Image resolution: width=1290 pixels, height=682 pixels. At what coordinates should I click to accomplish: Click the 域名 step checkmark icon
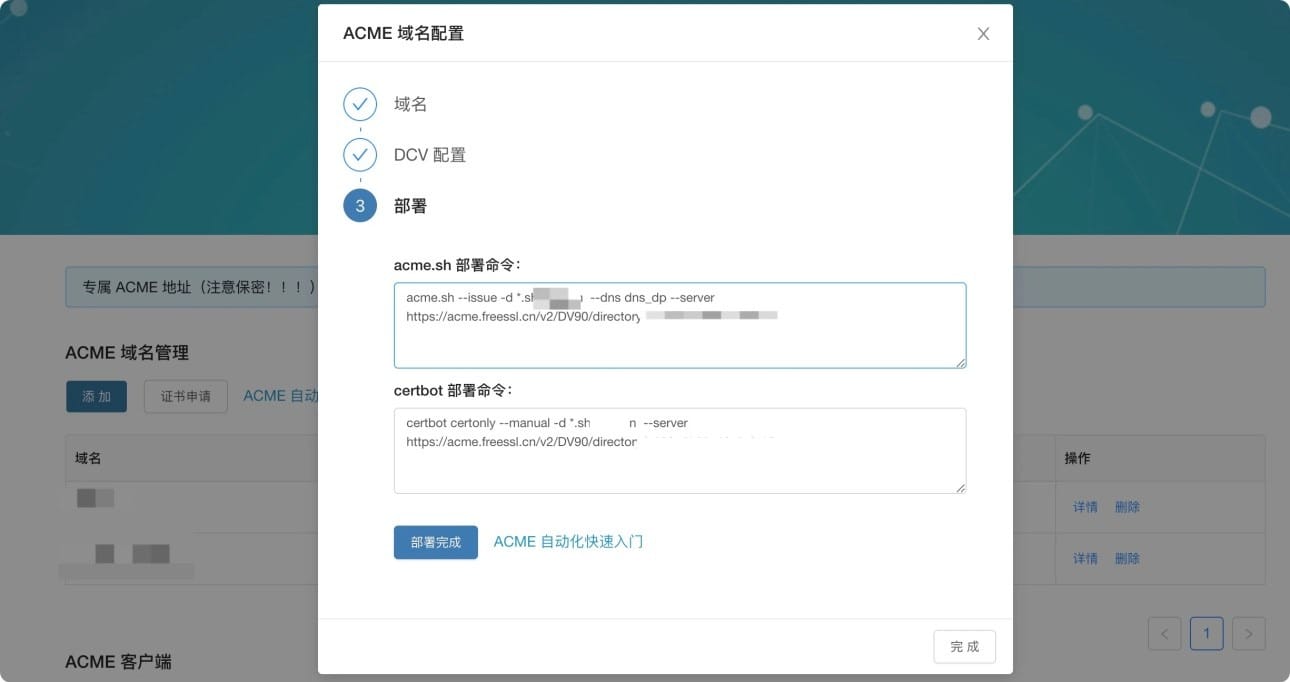(360, 104)
